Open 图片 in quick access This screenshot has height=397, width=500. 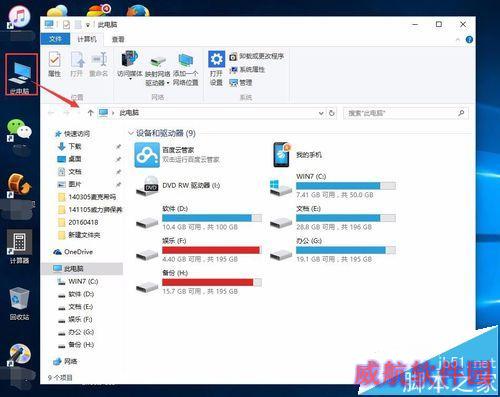tap(69, 184)
